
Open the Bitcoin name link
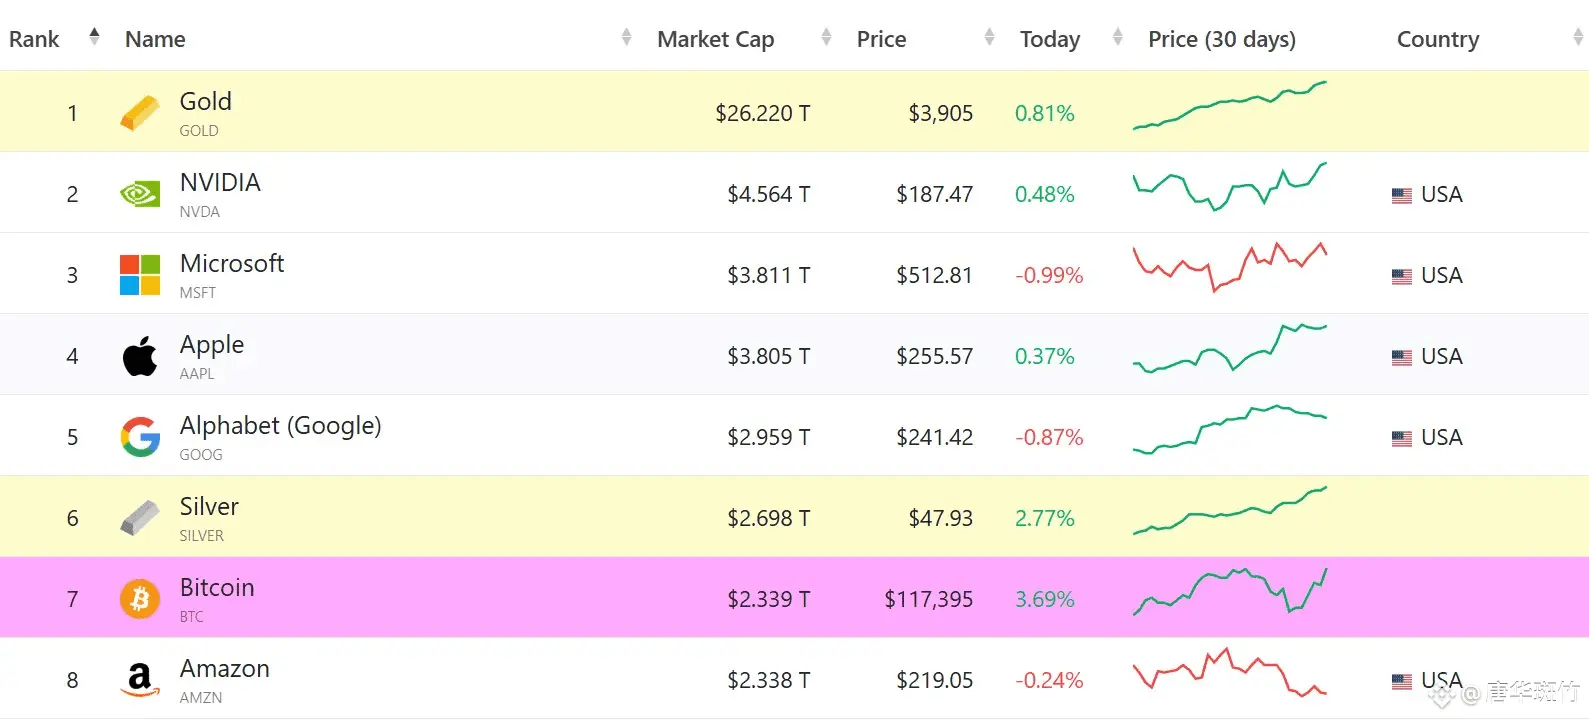pos(217,588)
